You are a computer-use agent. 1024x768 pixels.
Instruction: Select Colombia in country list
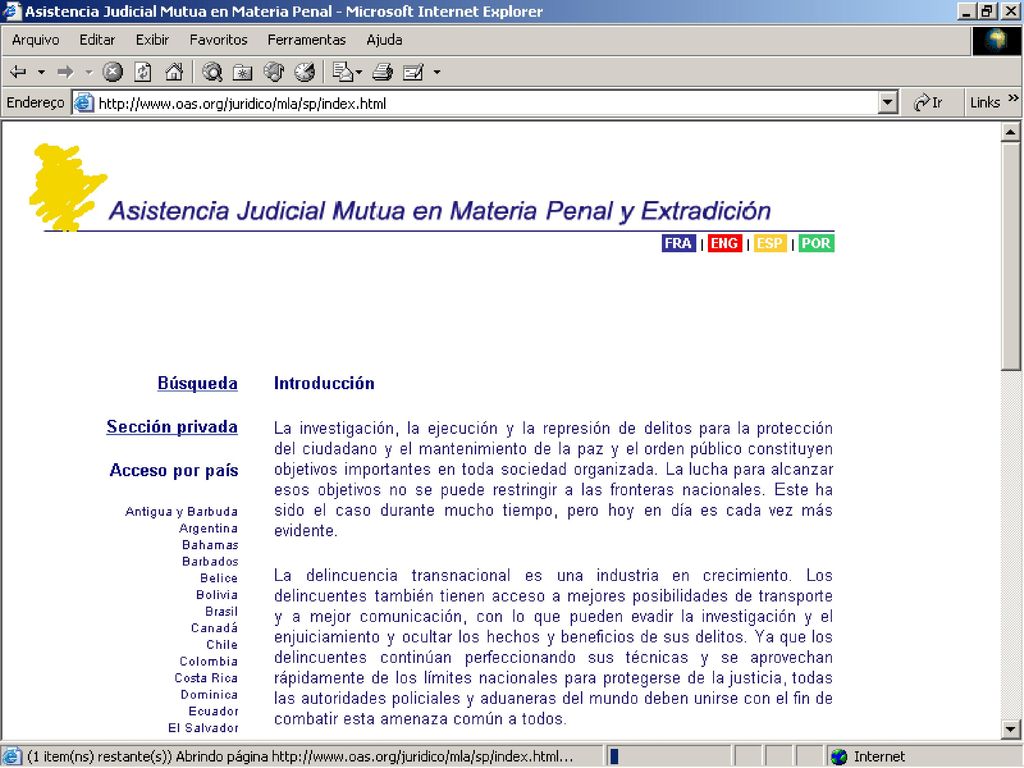tap(208, 662)
